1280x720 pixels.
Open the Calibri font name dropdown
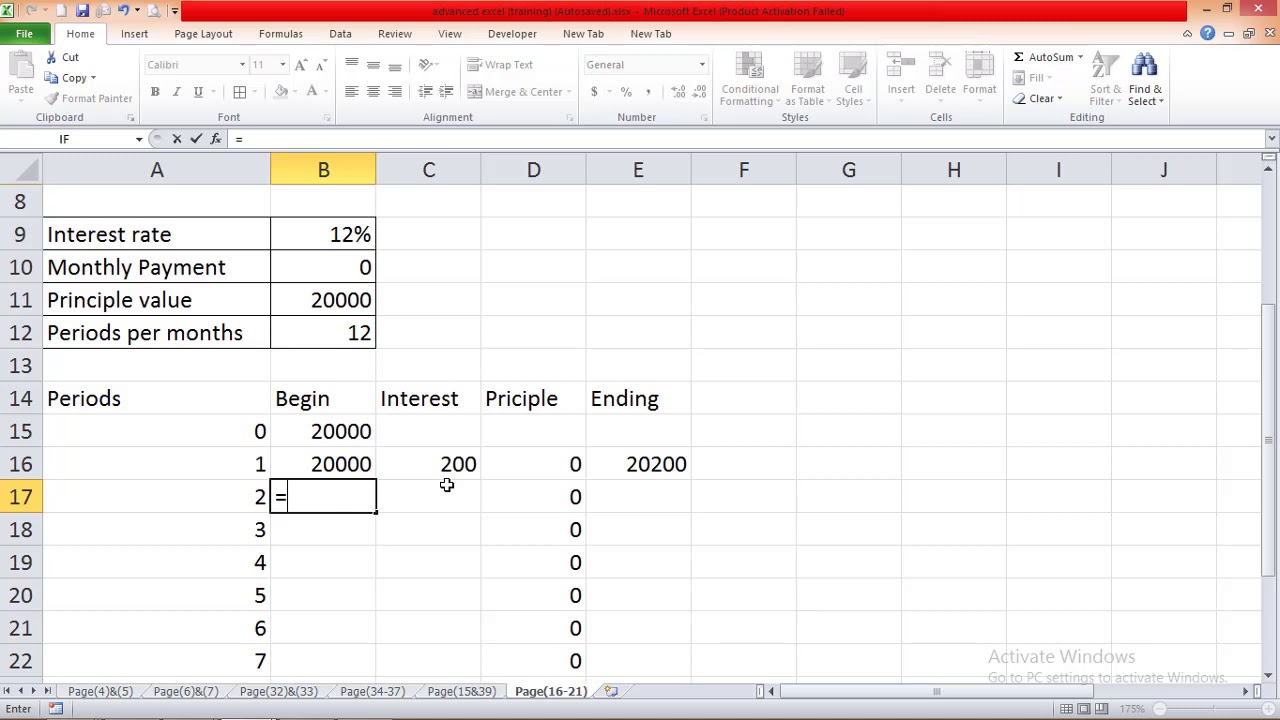click(242, 65)
